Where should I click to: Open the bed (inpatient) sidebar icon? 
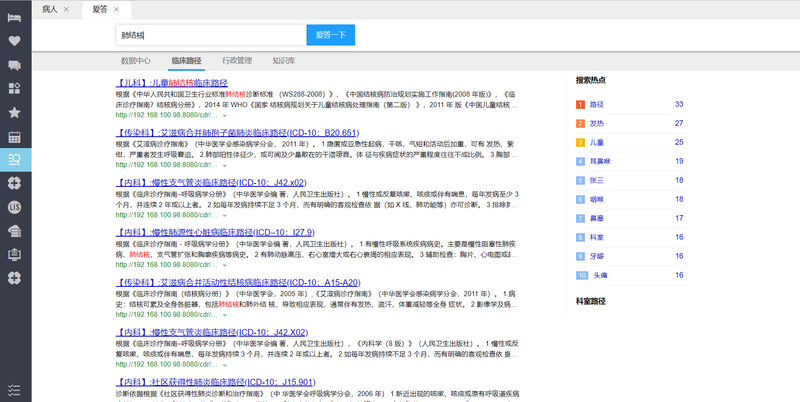click(x=14, y=18)
